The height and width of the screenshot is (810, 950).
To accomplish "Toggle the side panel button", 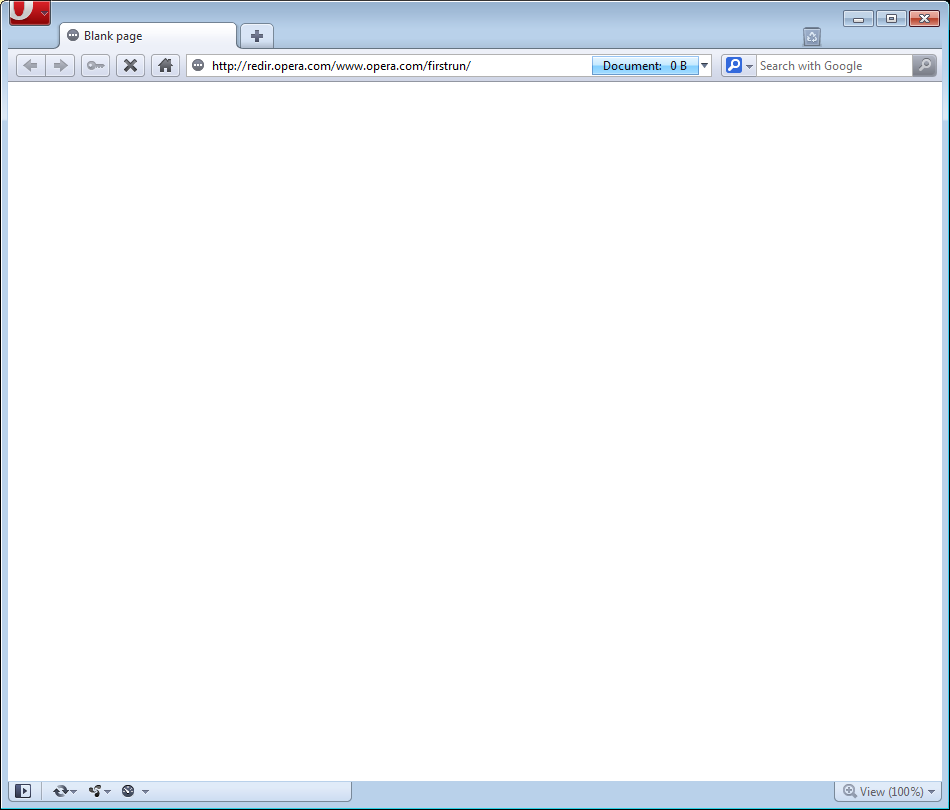I will (23, 791).
